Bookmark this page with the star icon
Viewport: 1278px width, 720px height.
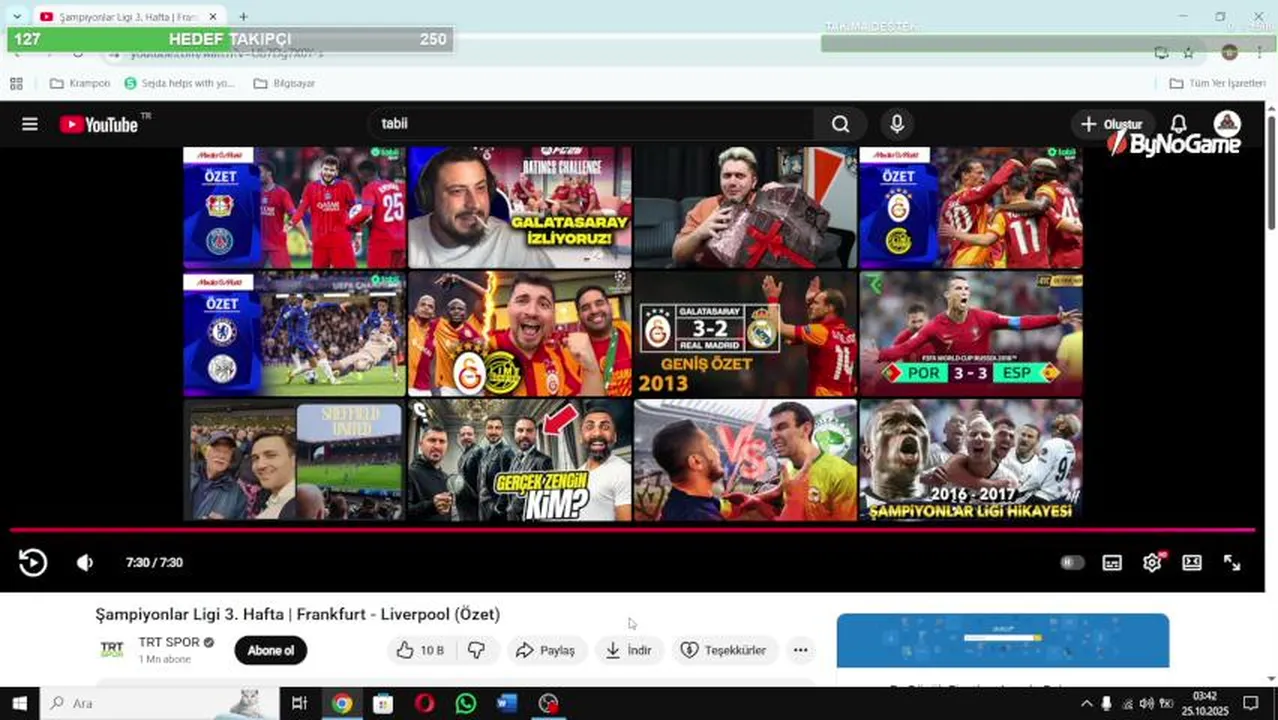click(x=1189, y=52)
